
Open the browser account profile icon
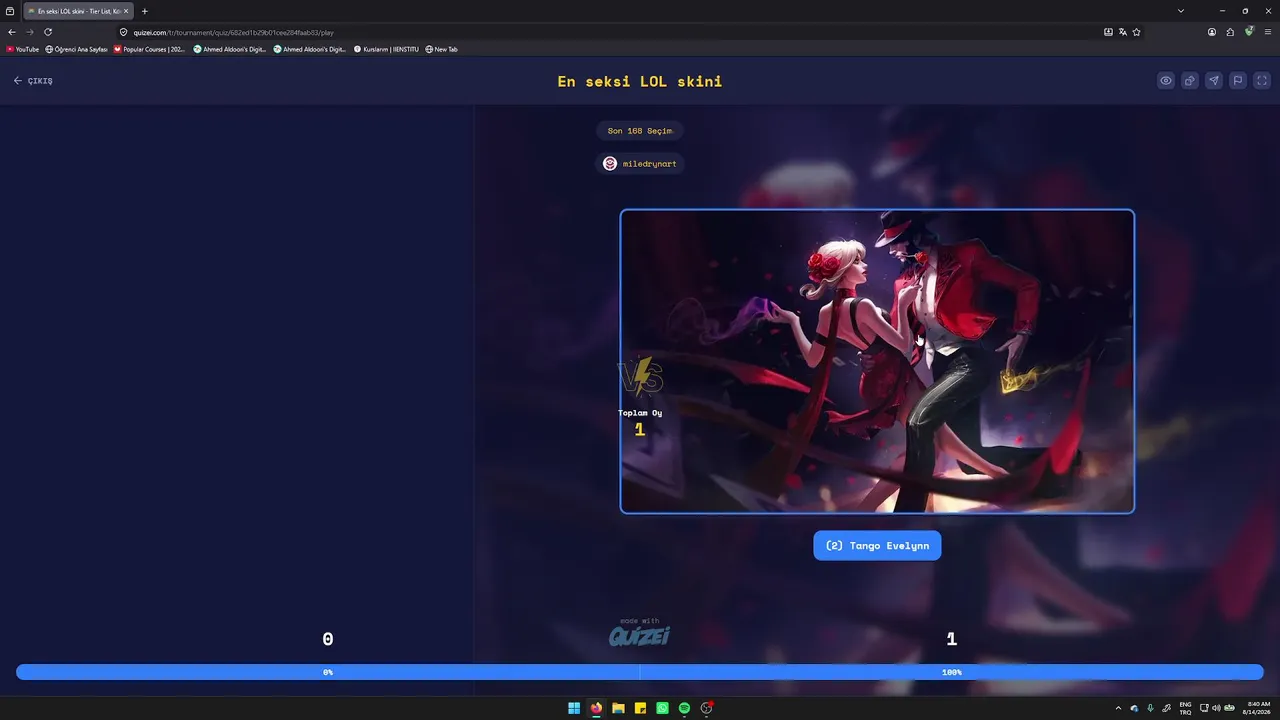1212,32
